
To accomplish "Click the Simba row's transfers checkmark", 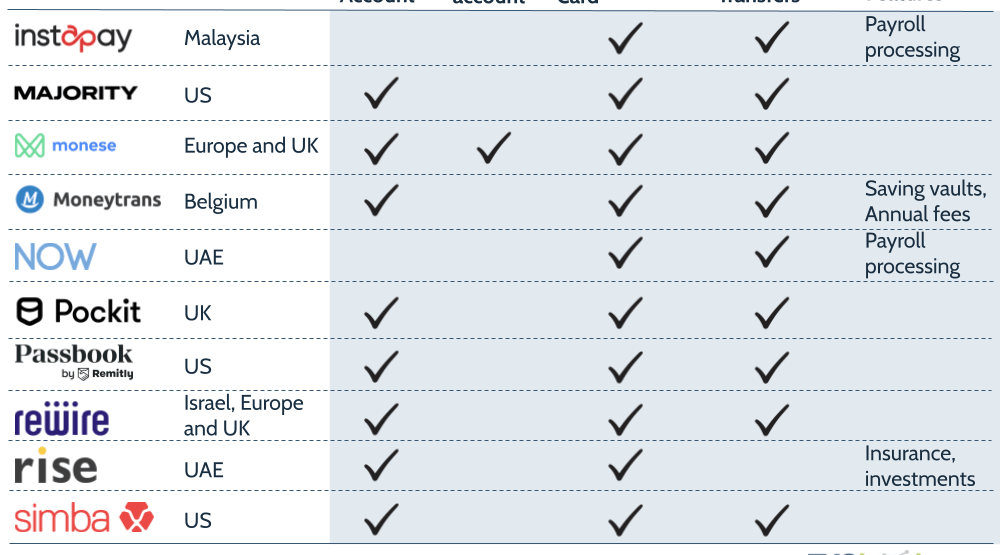I will (x=772, y=519).
